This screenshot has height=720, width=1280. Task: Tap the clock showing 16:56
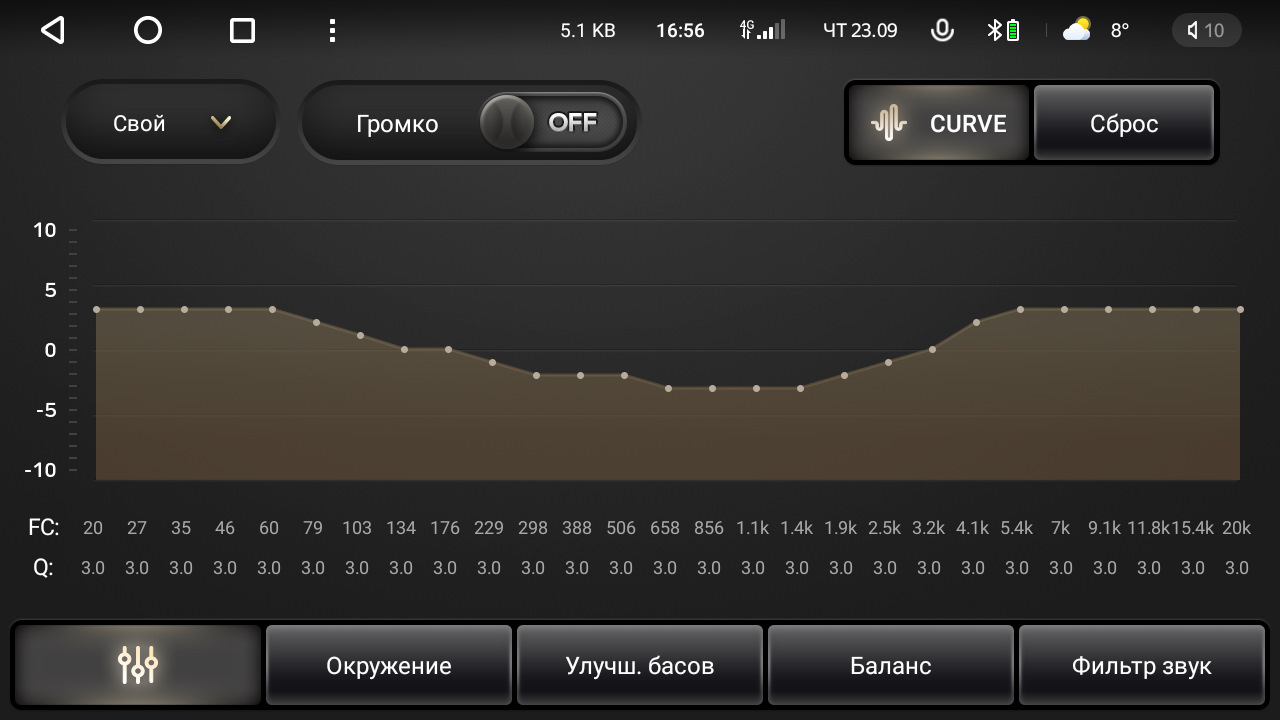pos(680,31)
